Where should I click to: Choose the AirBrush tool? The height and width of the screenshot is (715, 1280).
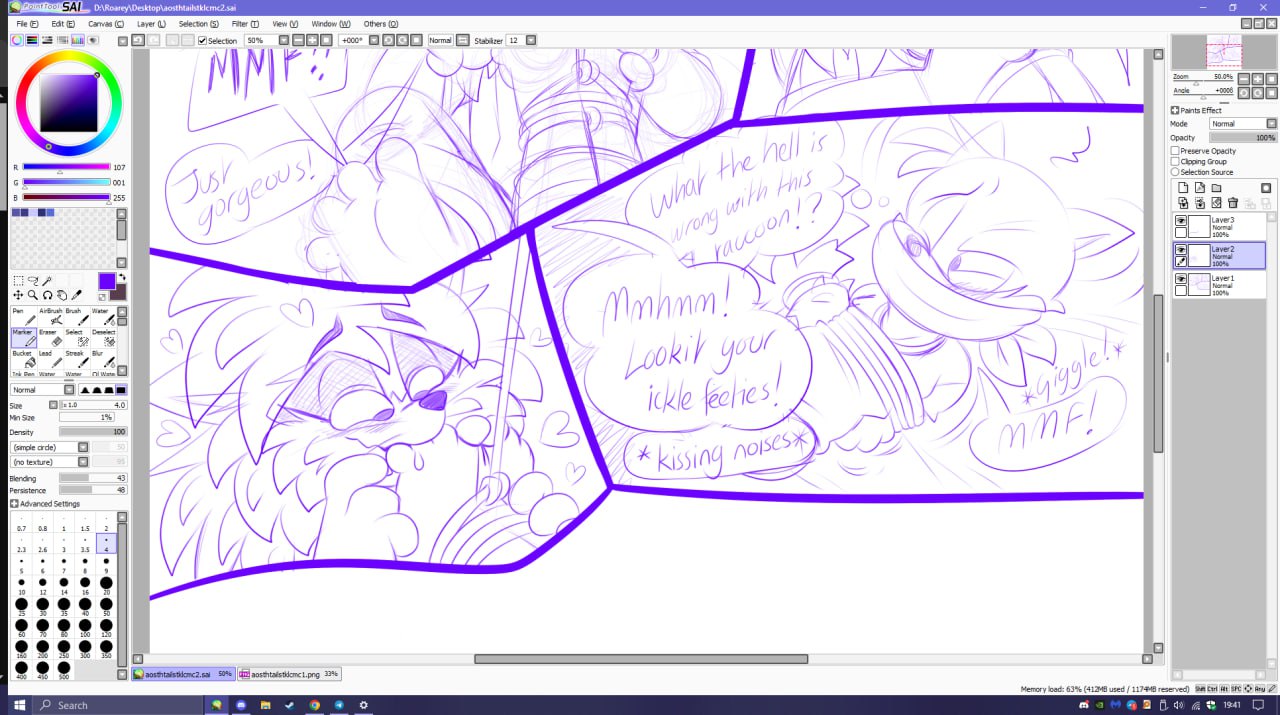(x=50, y=317)
